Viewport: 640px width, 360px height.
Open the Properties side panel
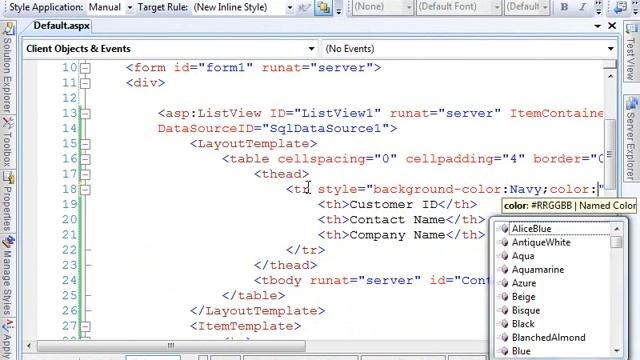point(7,201)
